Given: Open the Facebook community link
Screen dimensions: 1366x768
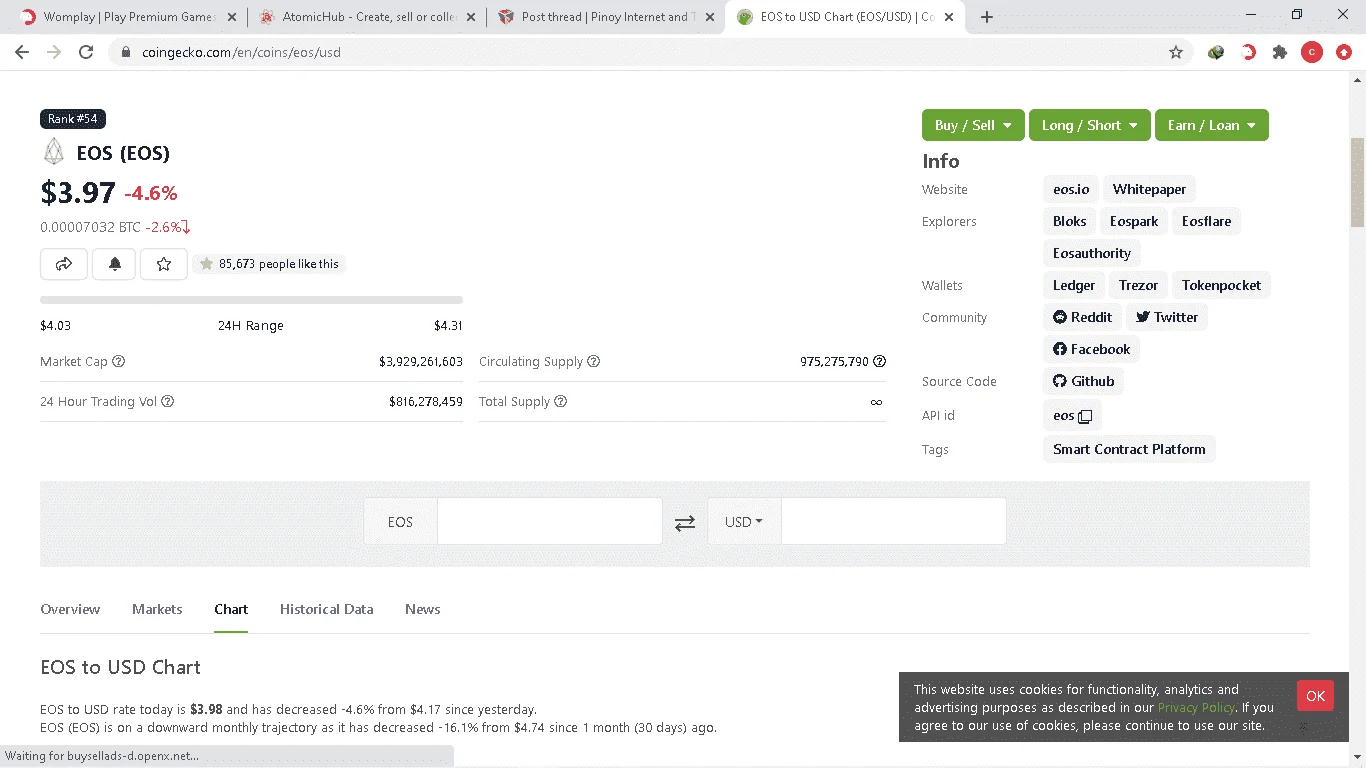Looking at the screenshot, I should point(1091,349).
